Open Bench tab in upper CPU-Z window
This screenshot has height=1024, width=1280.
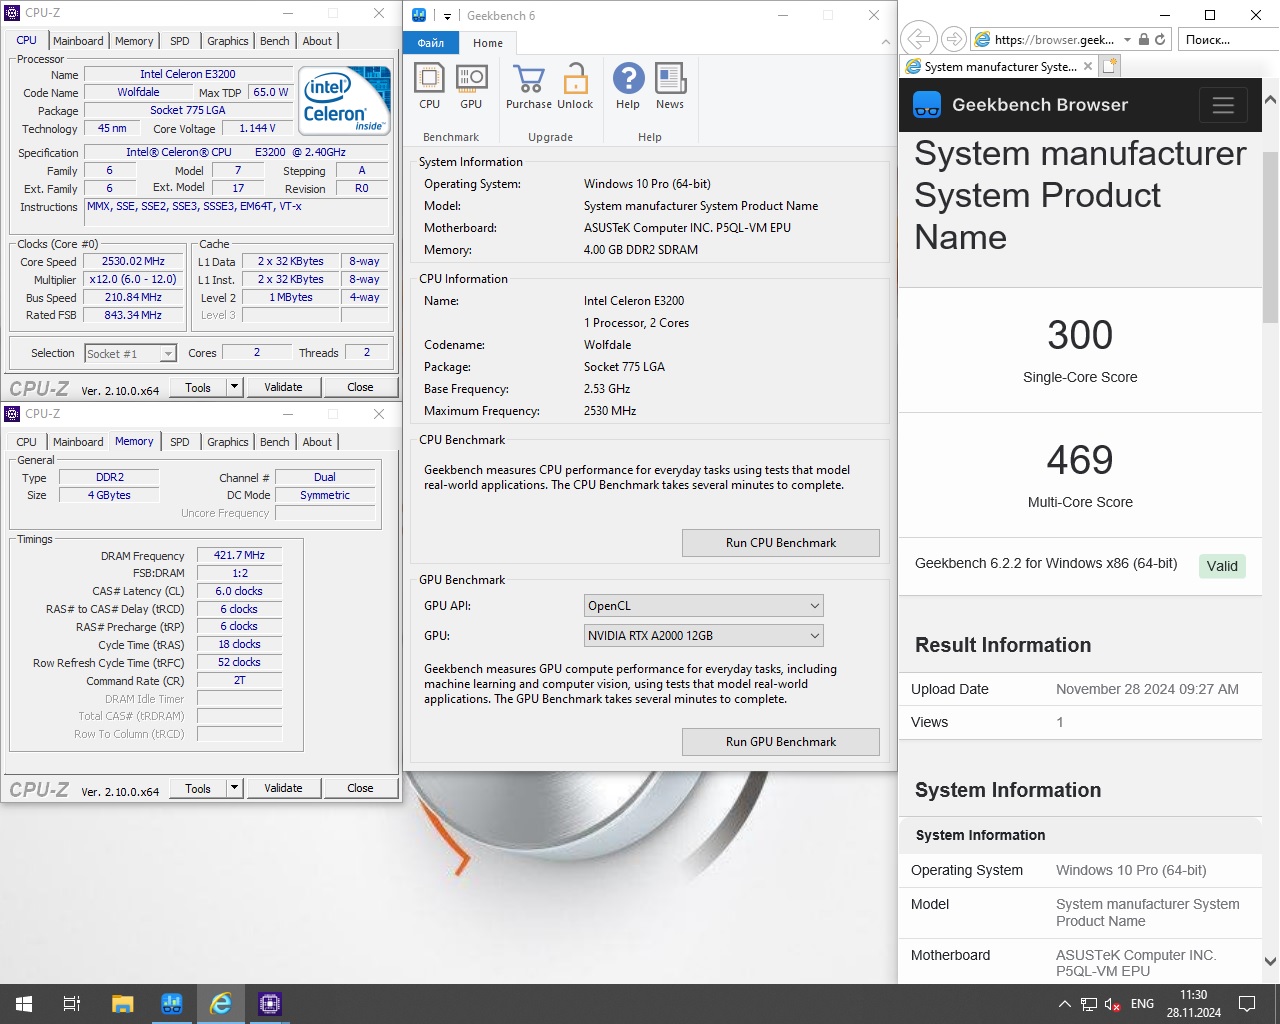(x=275, y=41)
